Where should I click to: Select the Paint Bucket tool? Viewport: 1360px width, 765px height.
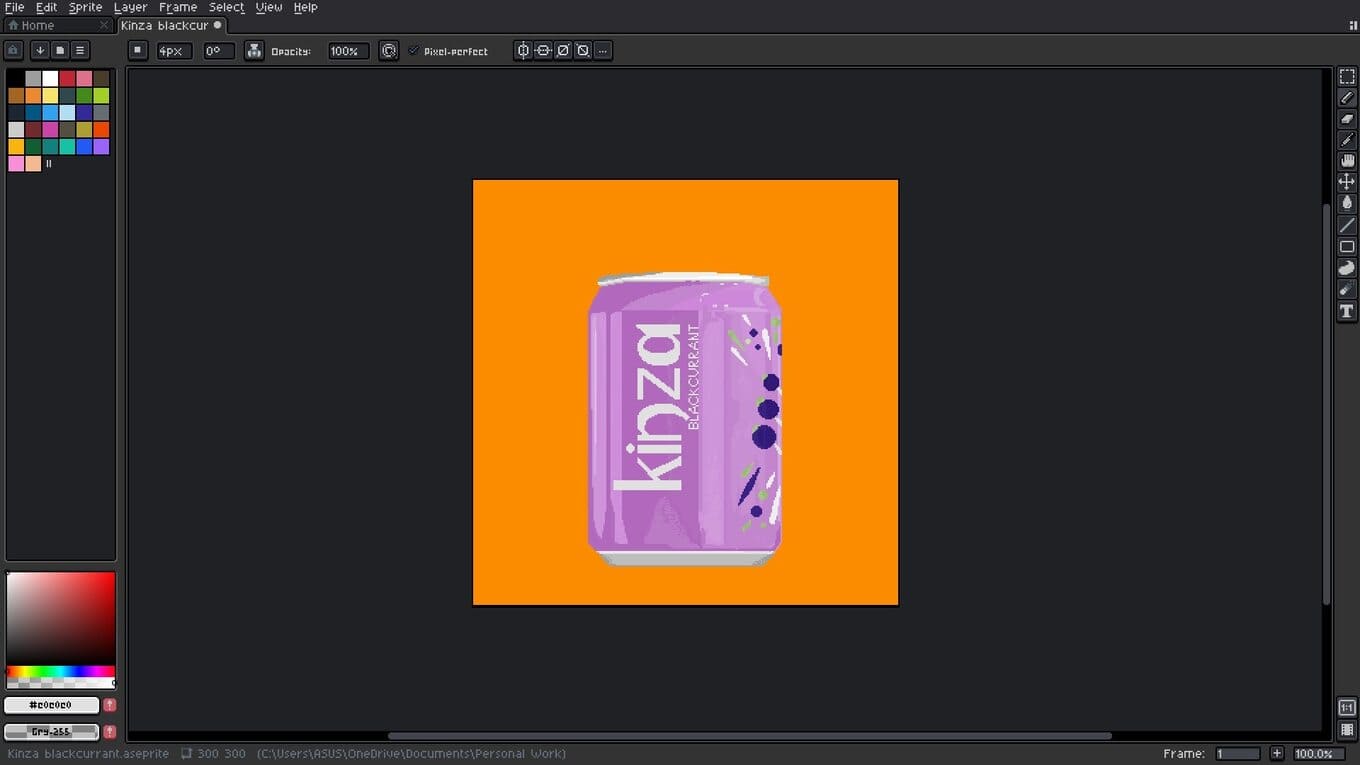1347,203
